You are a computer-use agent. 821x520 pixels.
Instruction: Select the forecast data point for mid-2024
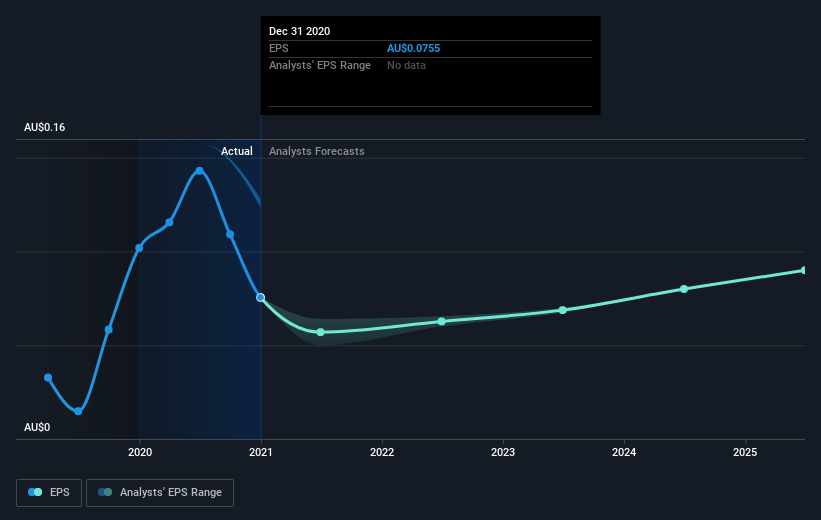(684, 289)
